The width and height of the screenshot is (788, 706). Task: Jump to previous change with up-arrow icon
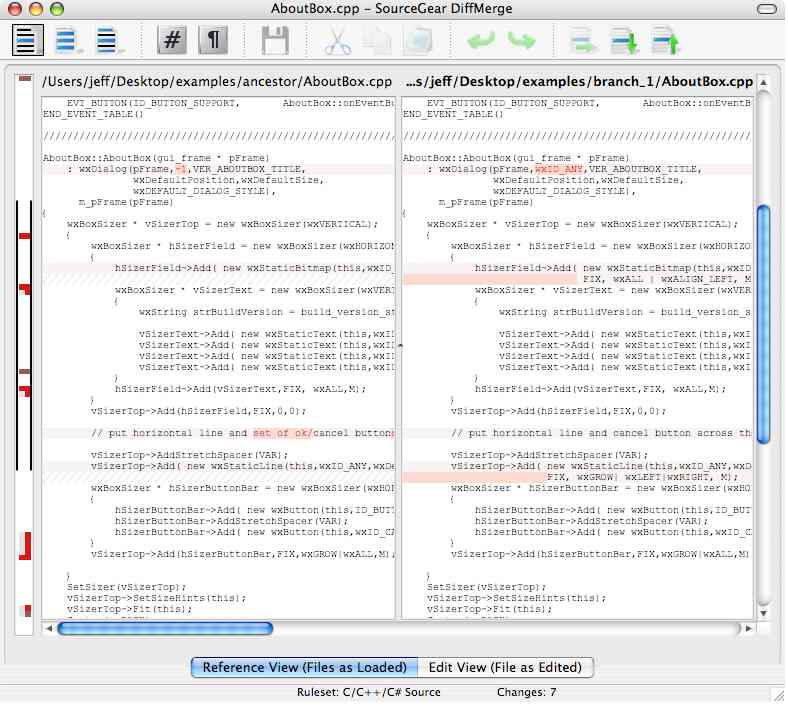coord(665,41)
